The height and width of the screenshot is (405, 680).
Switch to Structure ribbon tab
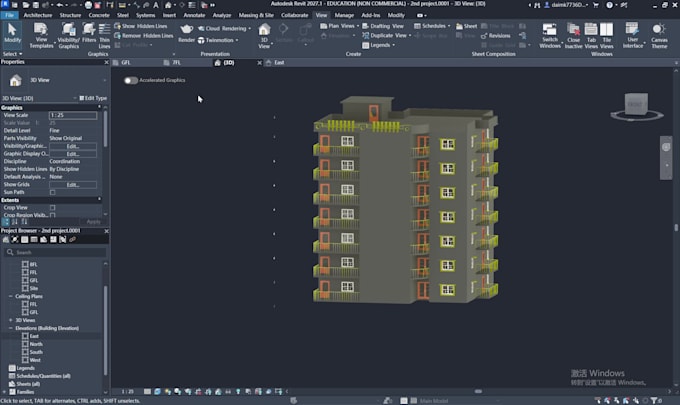[70, 15]
